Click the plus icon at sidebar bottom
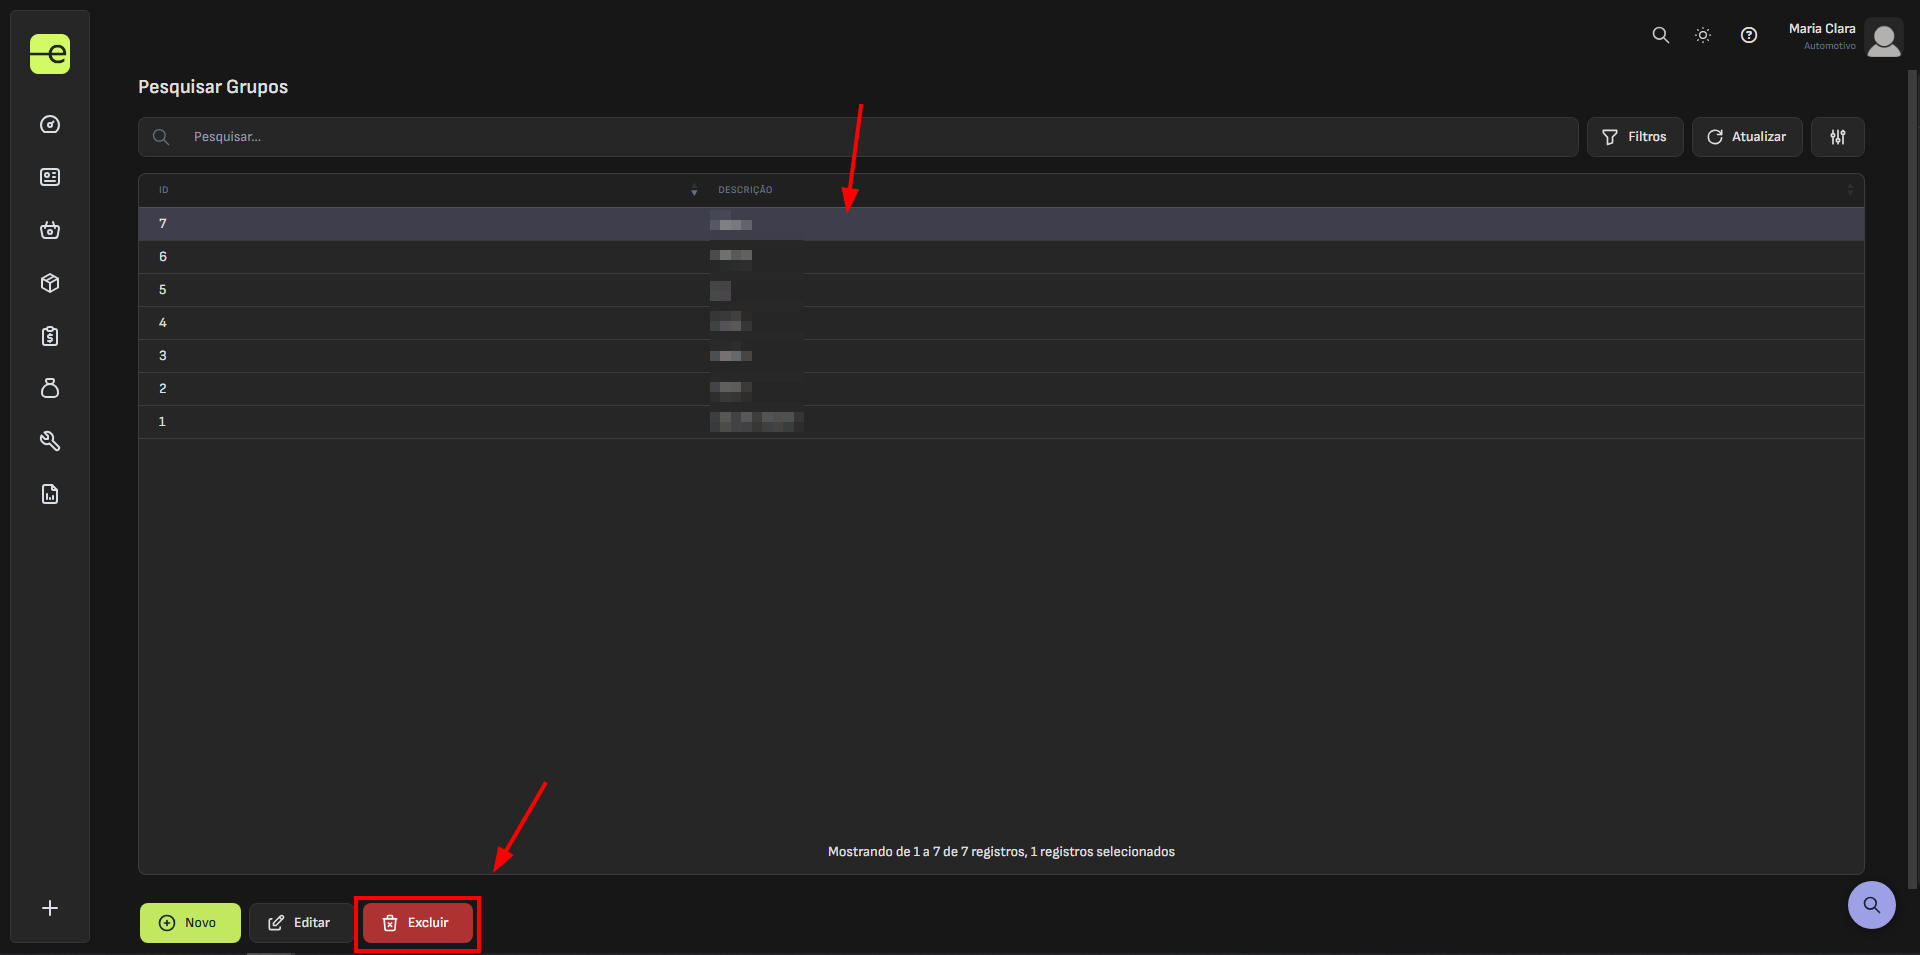Viewport: 1920px width, 955px height. pos(50,908)
